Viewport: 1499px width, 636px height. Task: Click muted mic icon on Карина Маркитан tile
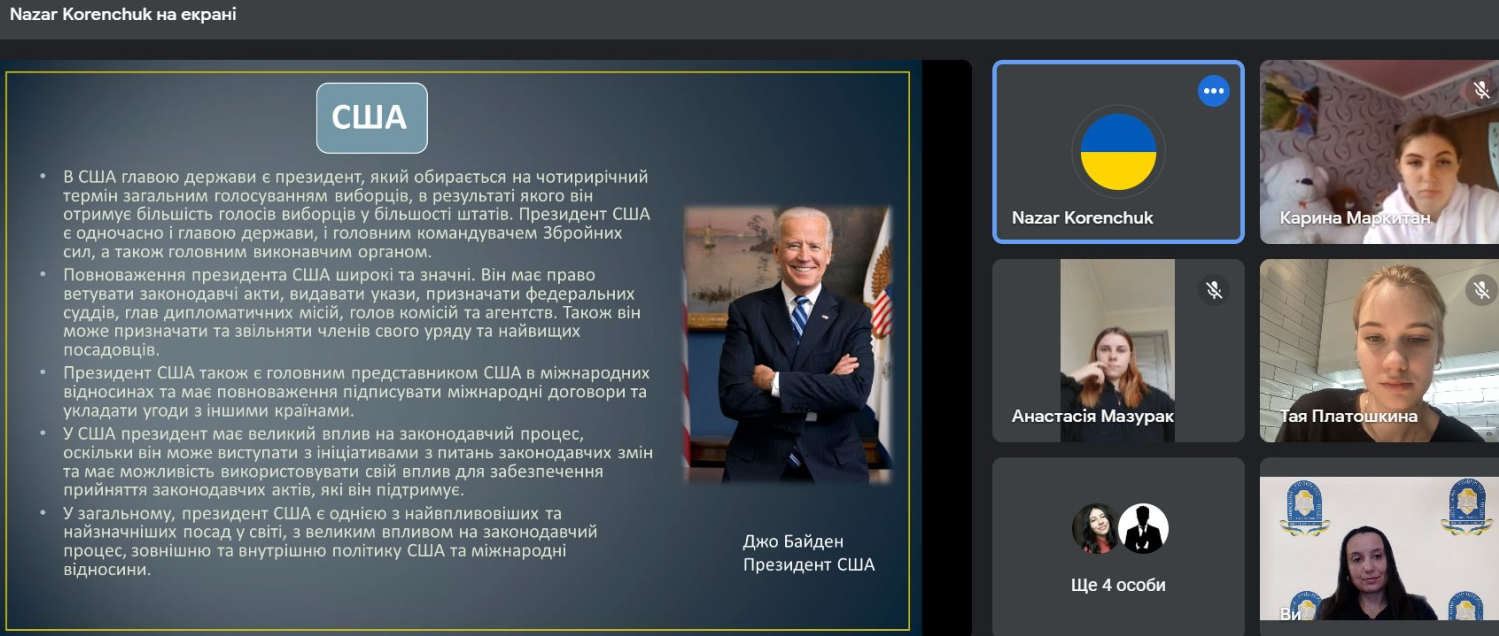point(1480,91)
